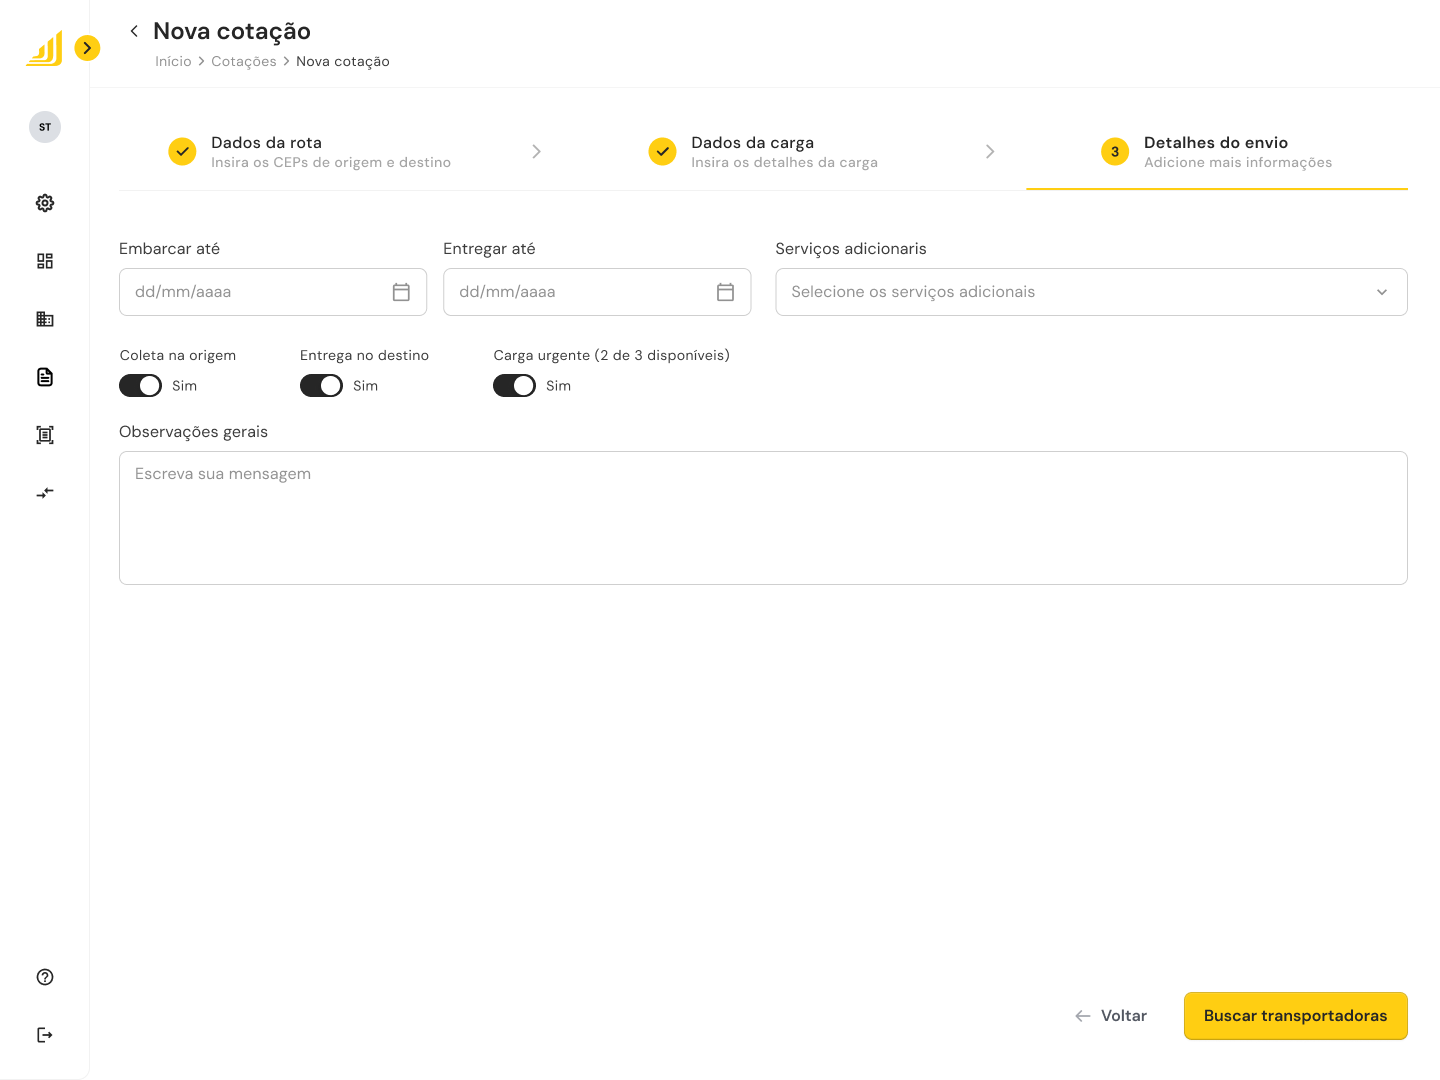1440x1080 pixels.
Task: Open the document icon in sidebar
Action: click(45, 377)
